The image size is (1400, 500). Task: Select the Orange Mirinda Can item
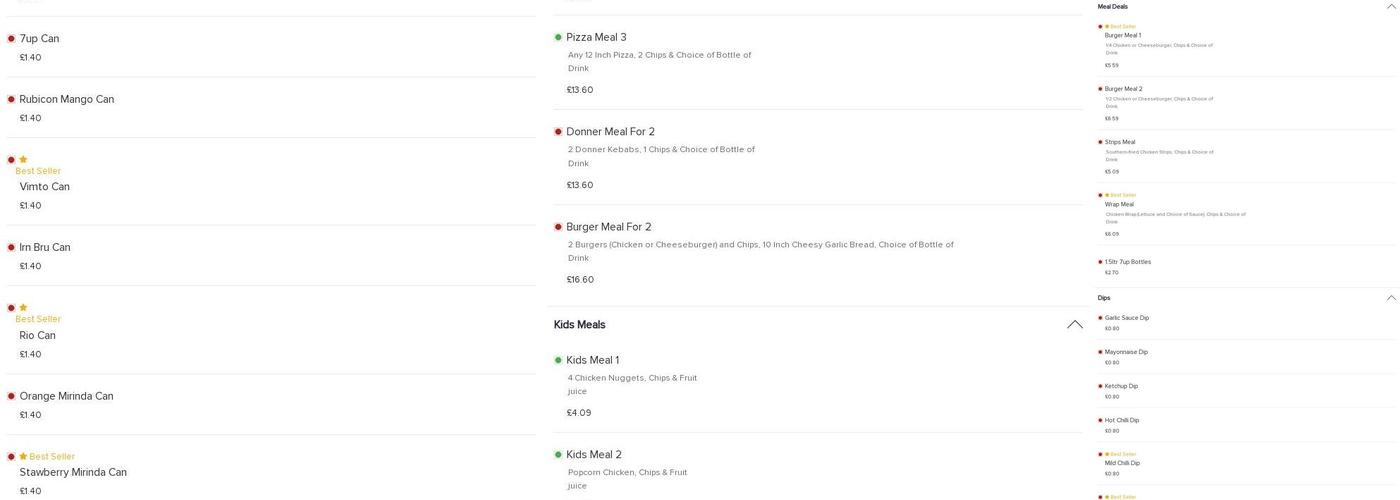(x=67, y=397)
